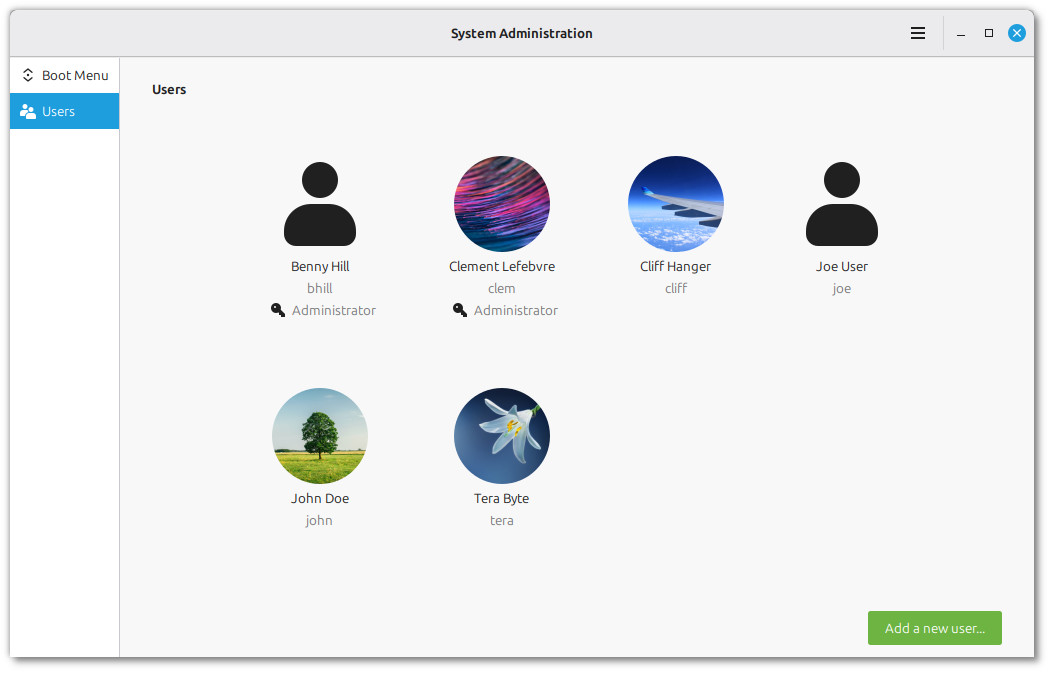Open Cliff Hanger's airplane wing avatar
Image resolution: width=1050 pixels, height=673 pixels.
tap(676, 204)
